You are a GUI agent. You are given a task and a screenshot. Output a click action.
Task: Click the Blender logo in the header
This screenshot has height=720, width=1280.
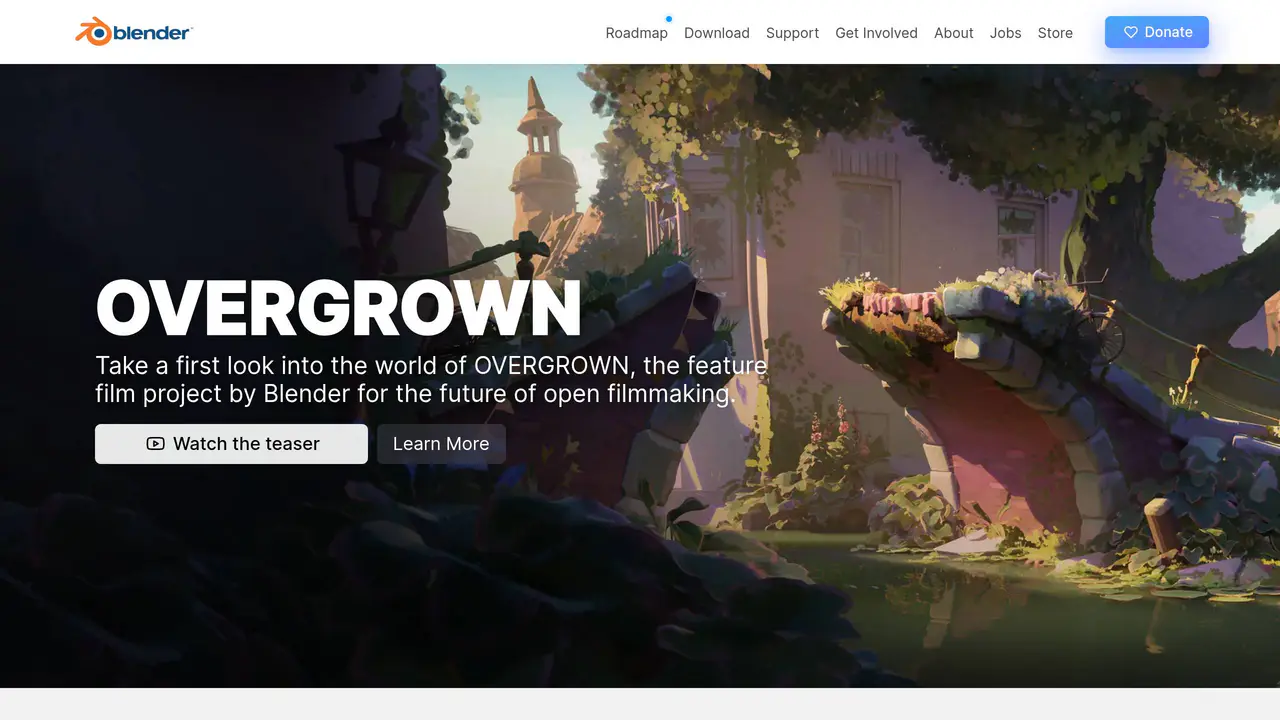(134, 32)
